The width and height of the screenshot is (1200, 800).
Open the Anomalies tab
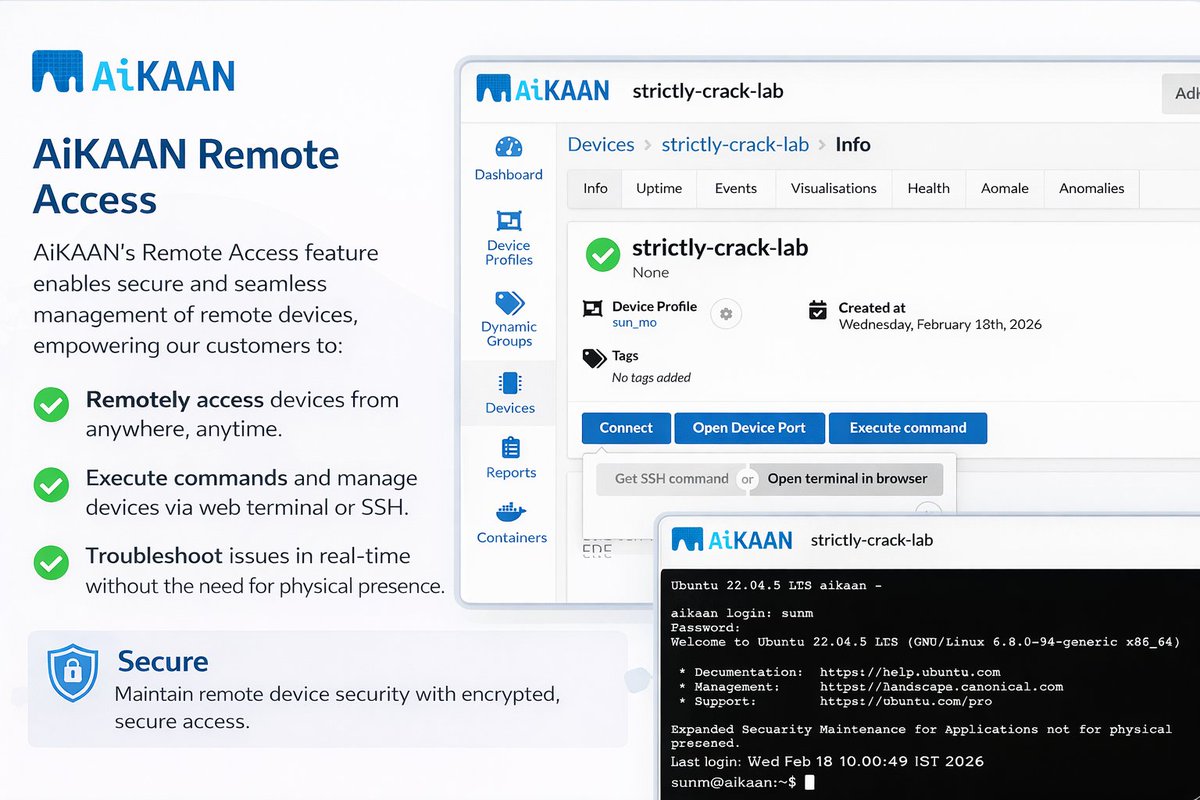tap(1092, 188)
